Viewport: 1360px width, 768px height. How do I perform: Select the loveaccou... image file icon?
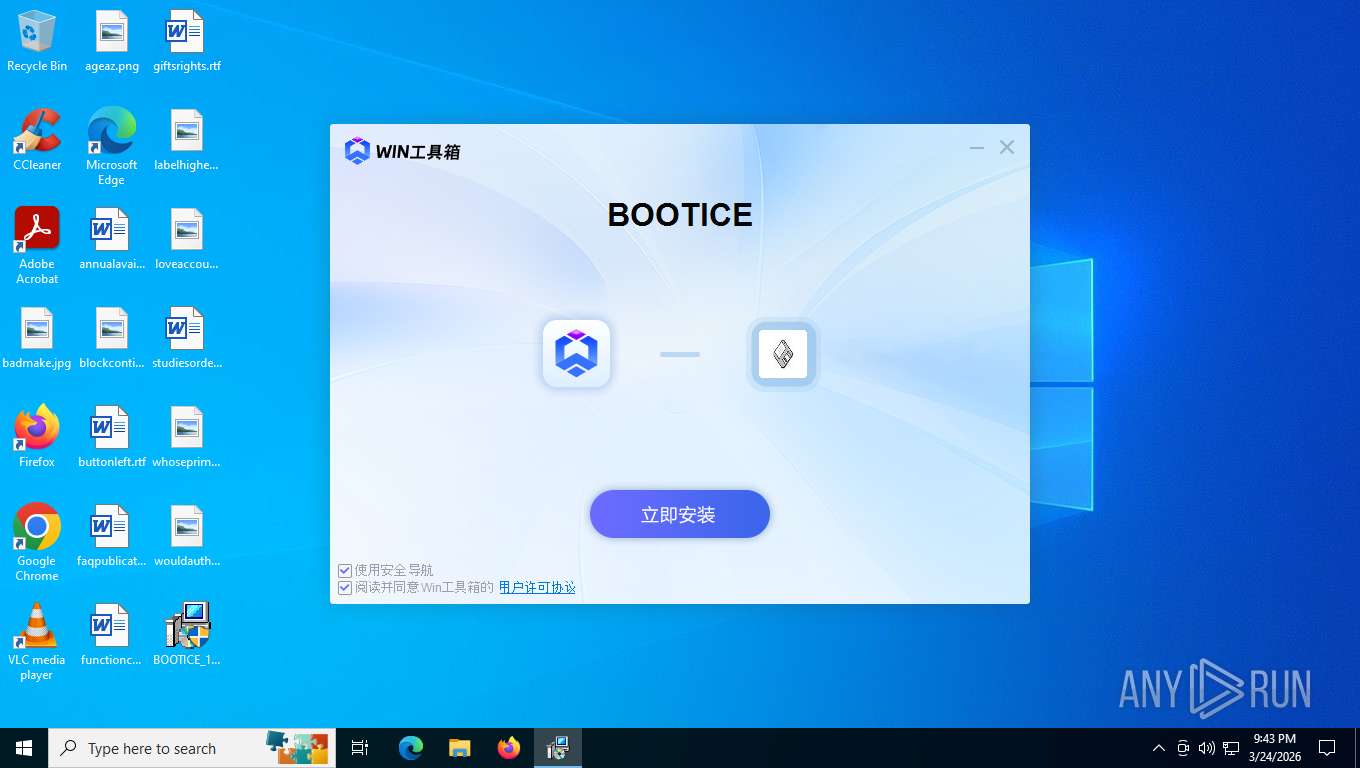pyautogui.click(x=187, y=239)
